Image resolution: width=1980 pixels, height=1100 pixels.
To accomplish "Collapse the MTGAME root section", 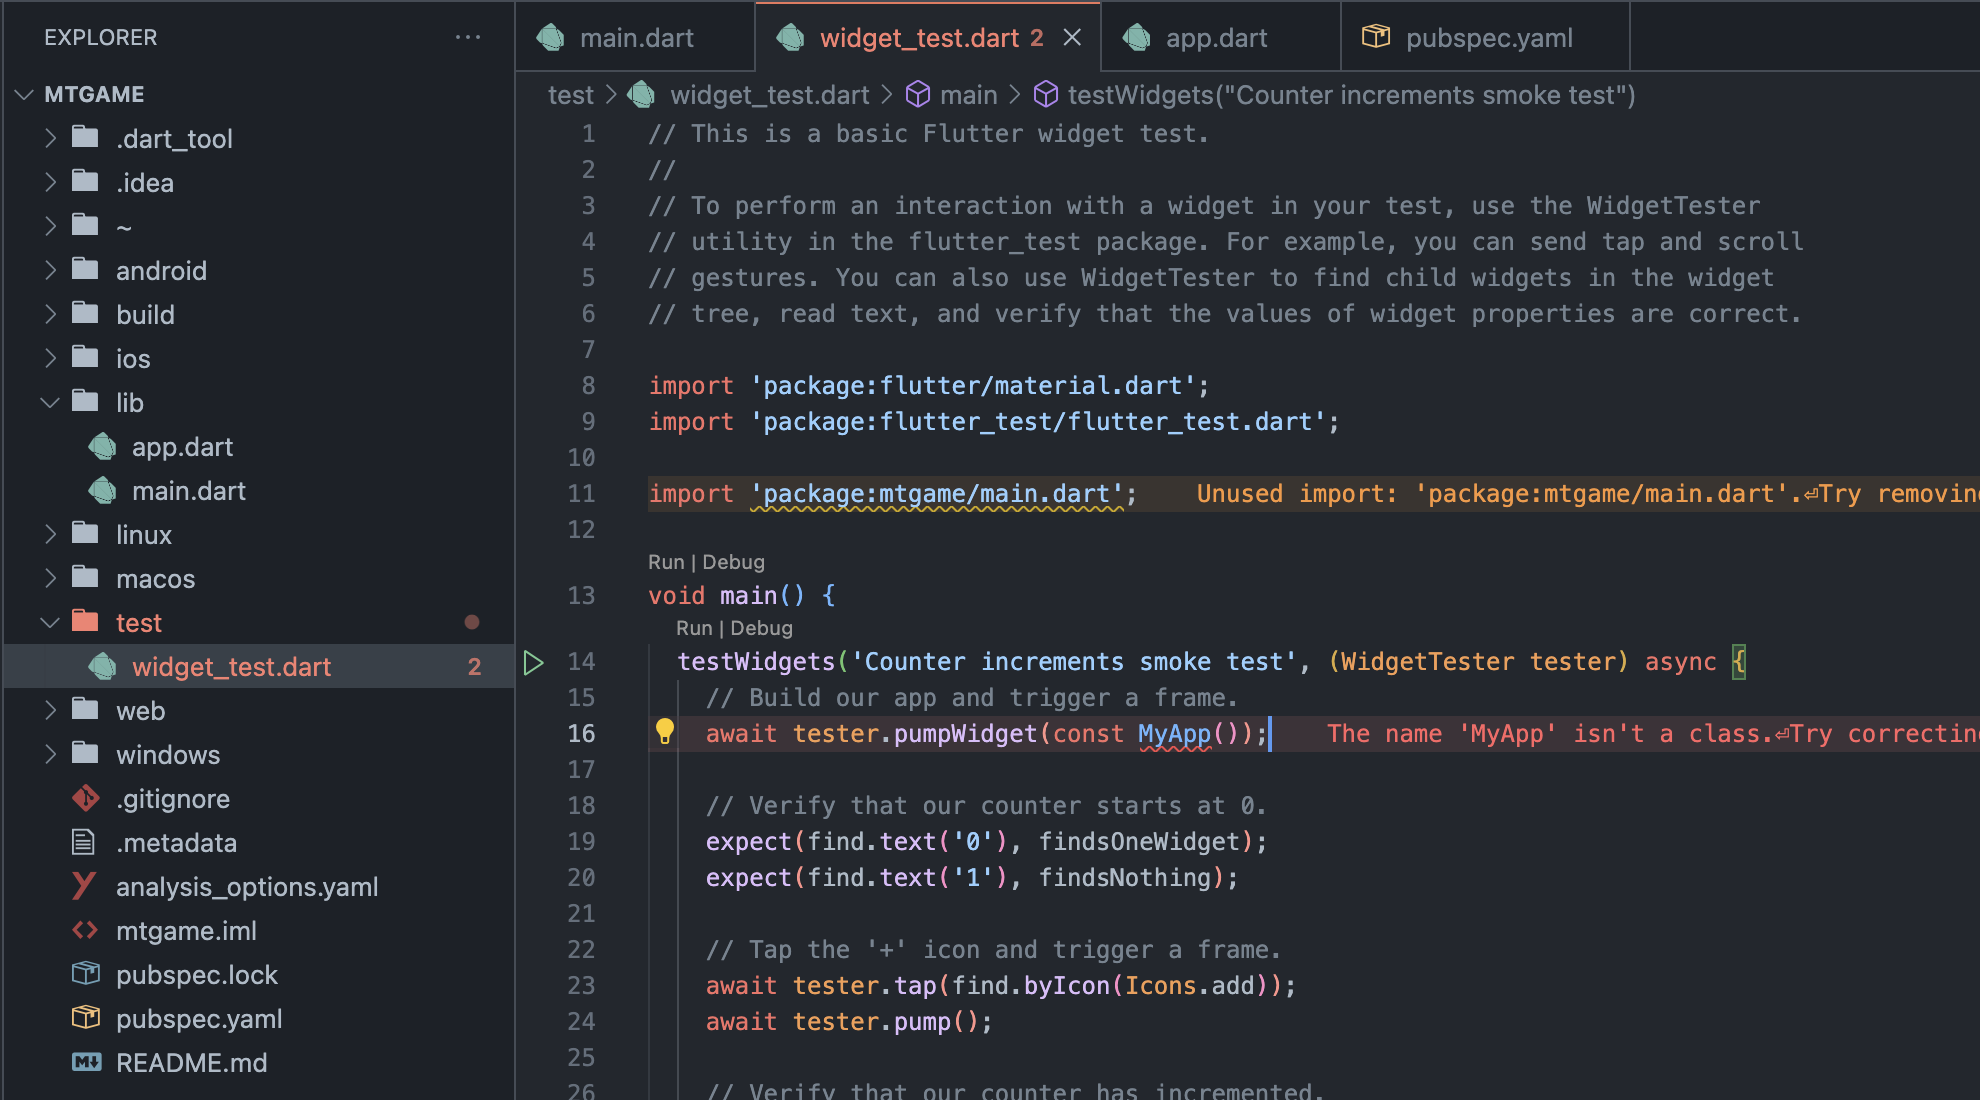I will 25,95.
